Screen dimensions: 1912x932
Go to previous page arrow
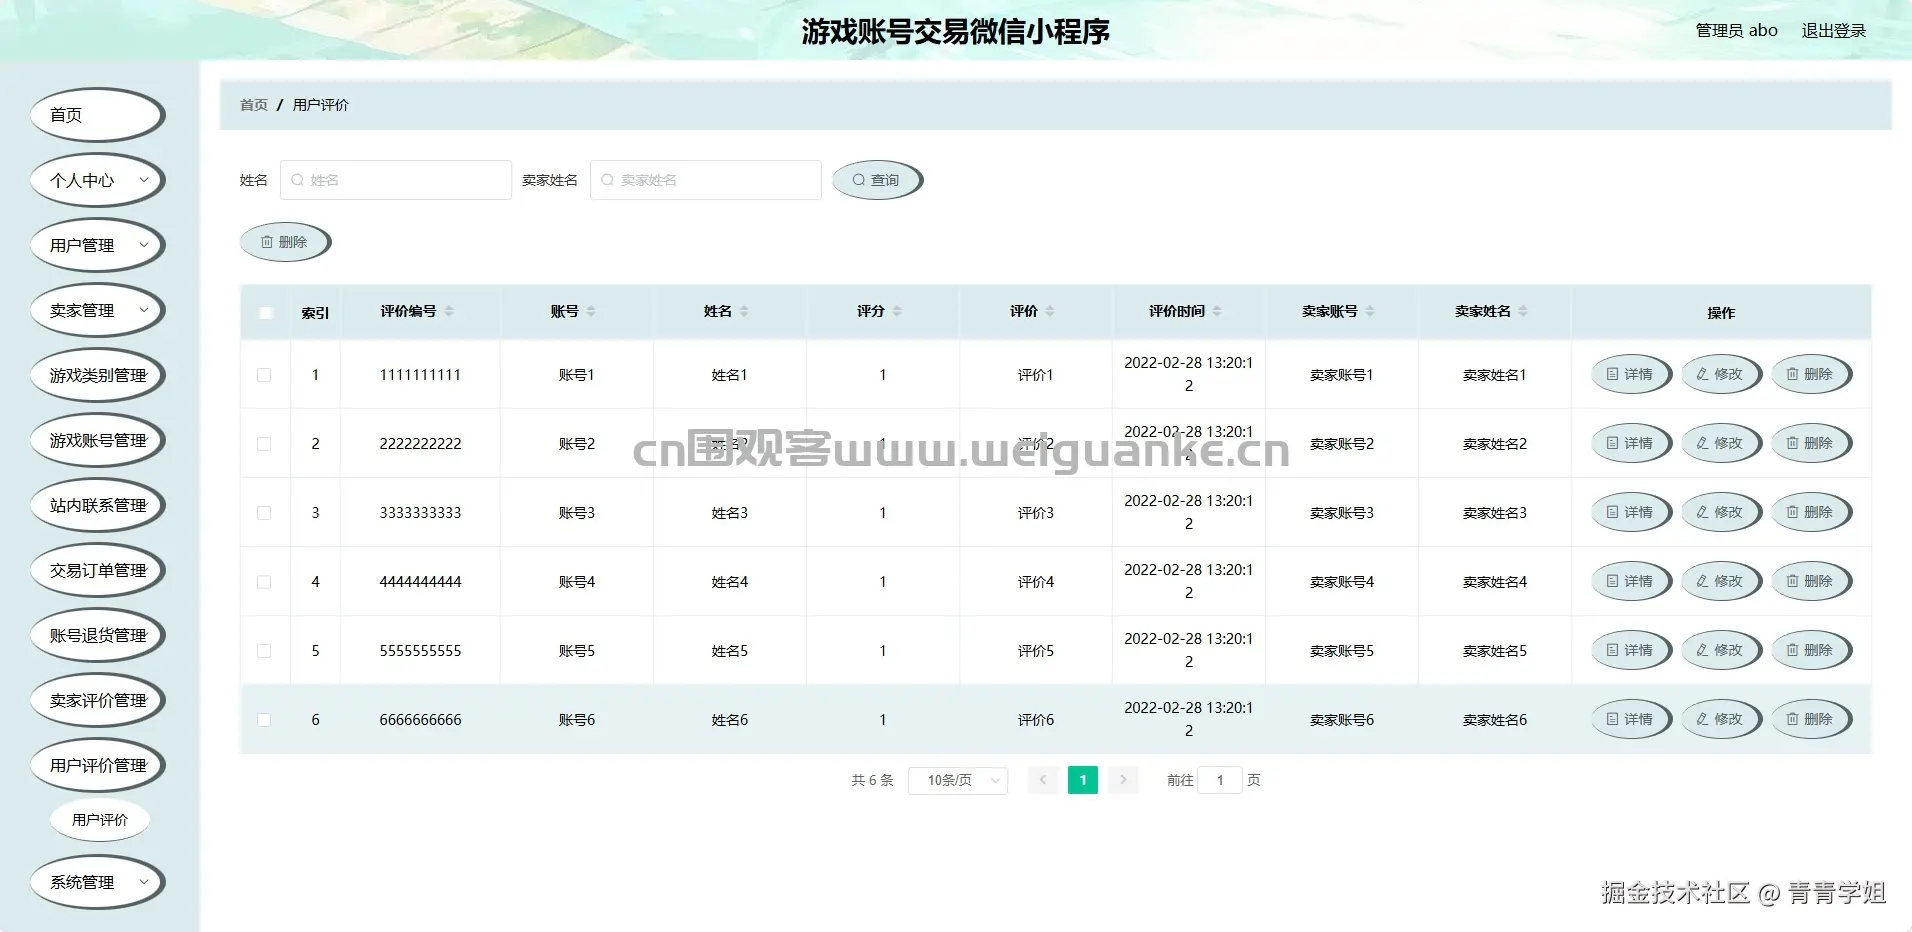[x=1043, y=780]
